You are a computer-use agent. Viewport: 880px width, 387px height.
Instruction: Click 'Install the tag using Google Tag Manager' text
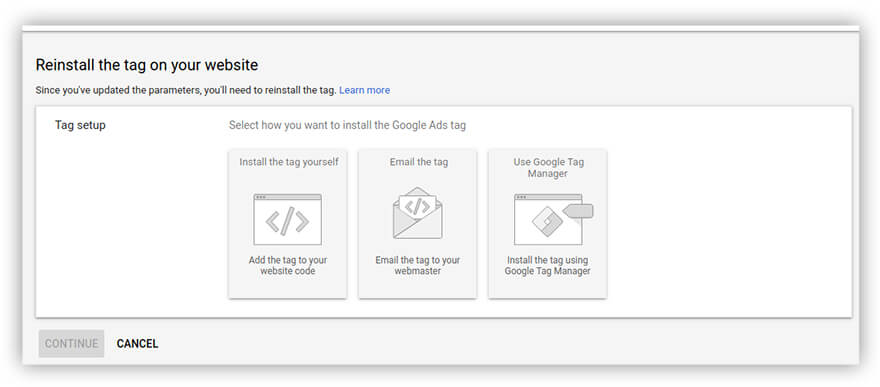(548, 265)
